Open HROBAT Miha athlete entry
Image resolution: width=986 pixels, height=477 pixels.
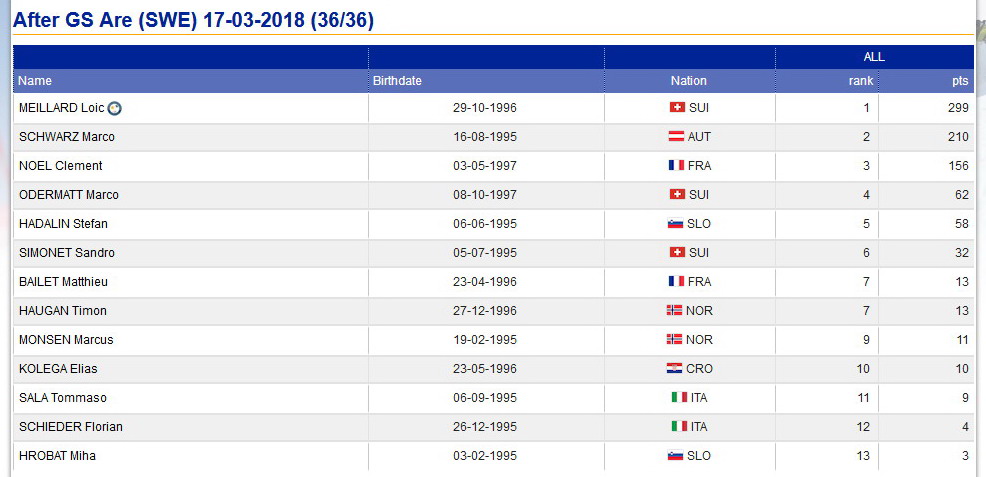[x=57, y=456]
